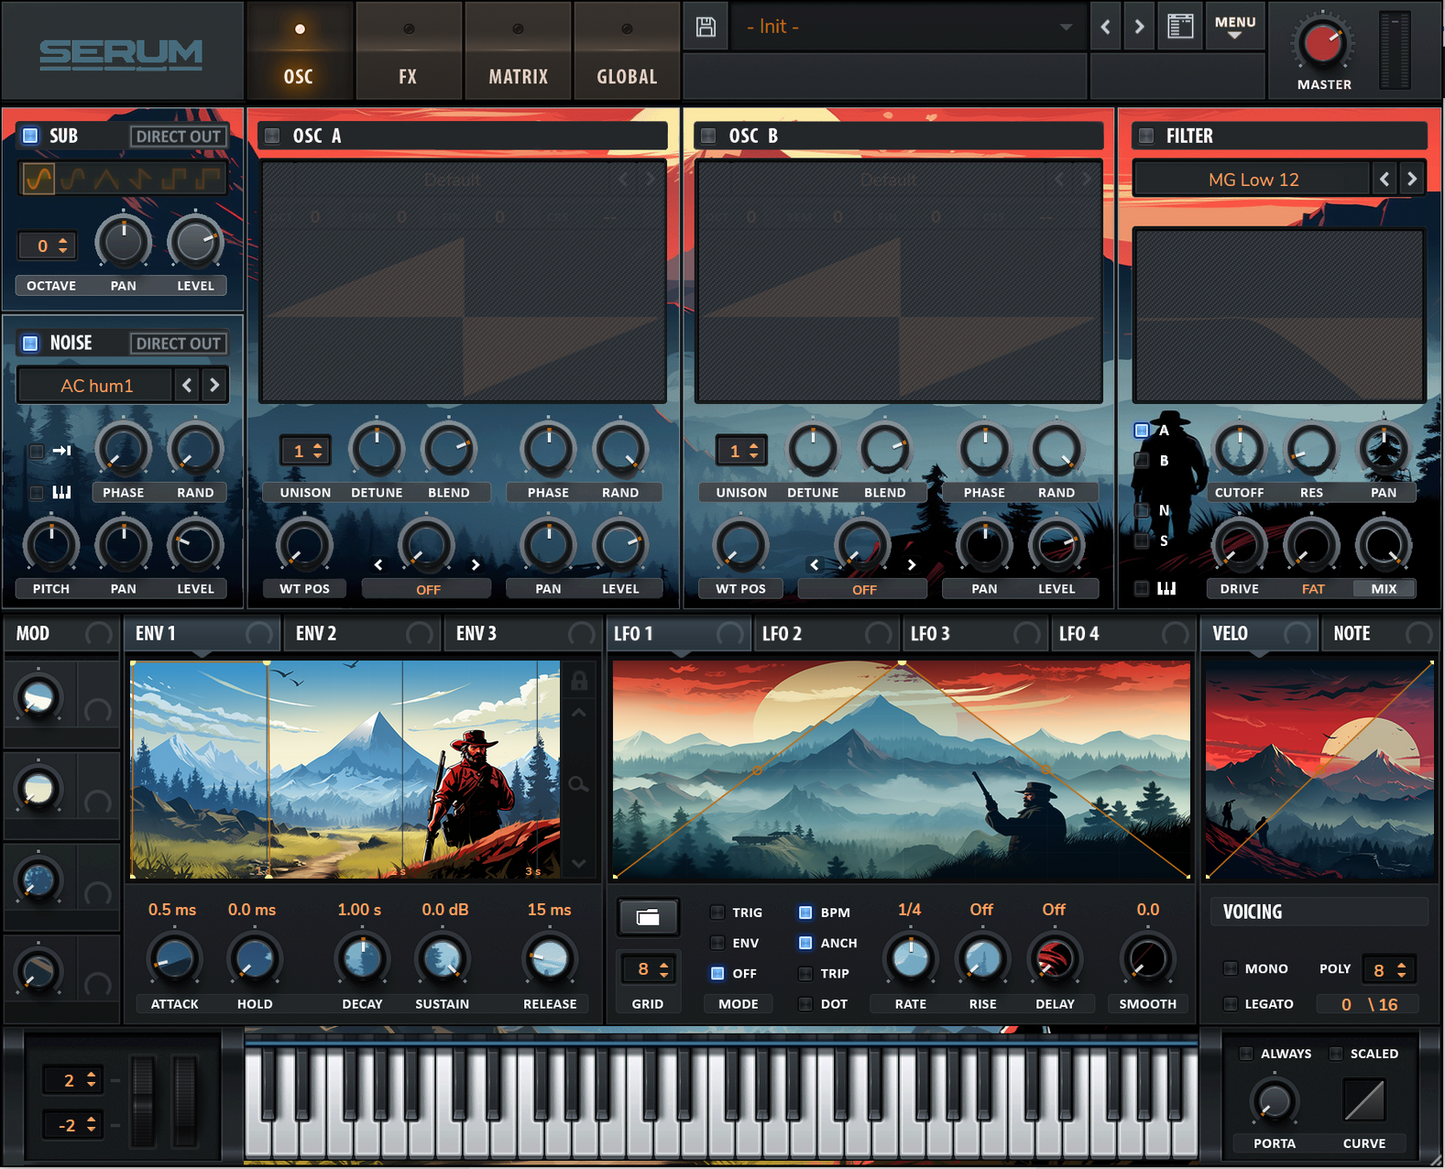This screenshot has width=1445, height=1169.
Task: Toggle filter routing for oscillator B
Action: click(1141, 460)
